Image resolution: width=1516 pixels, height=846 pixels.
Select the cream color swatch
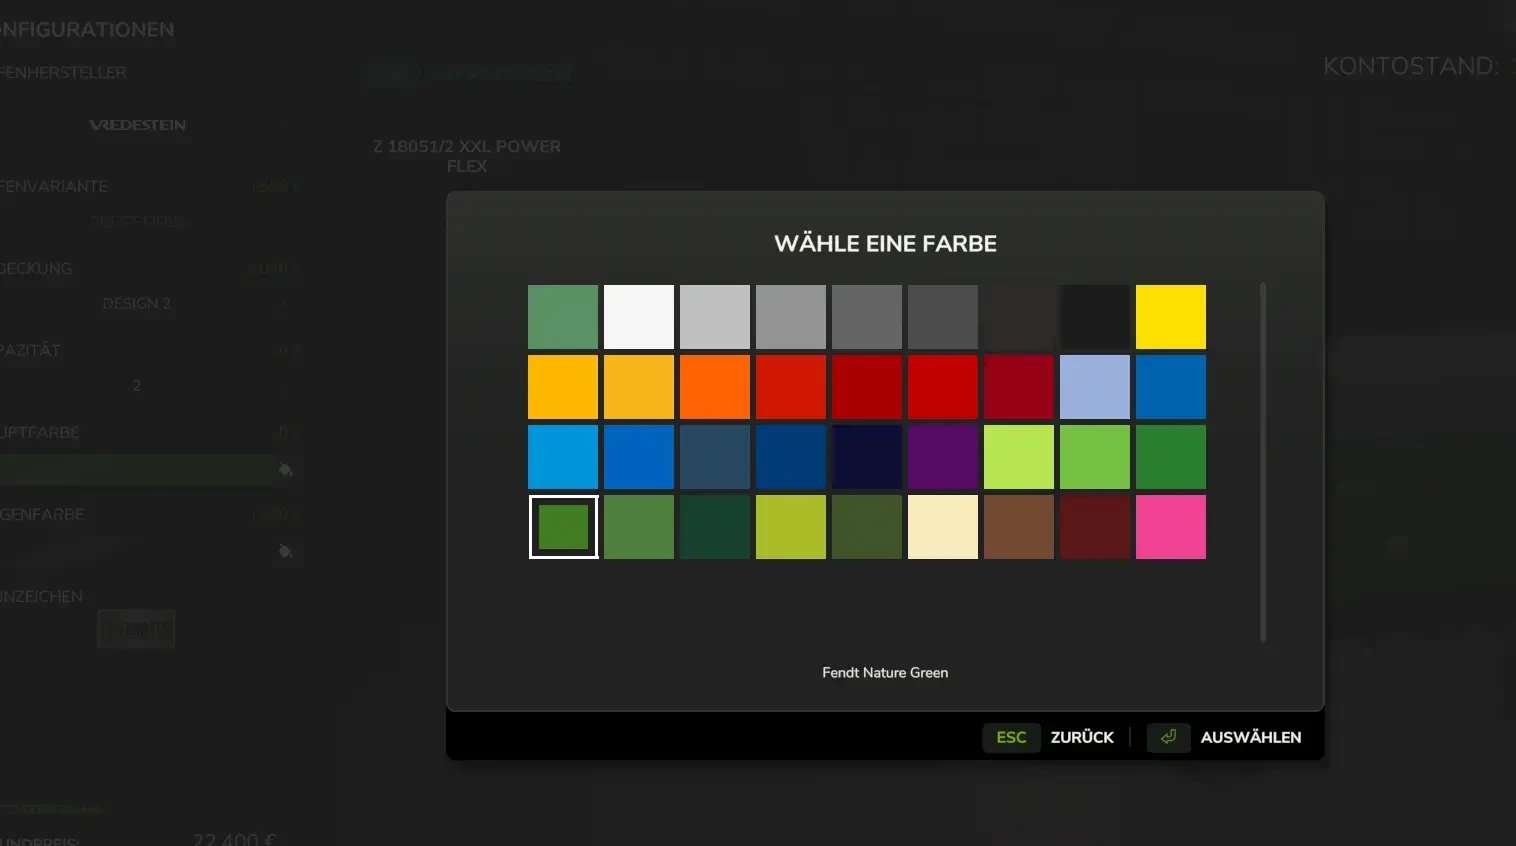point(943,527)
